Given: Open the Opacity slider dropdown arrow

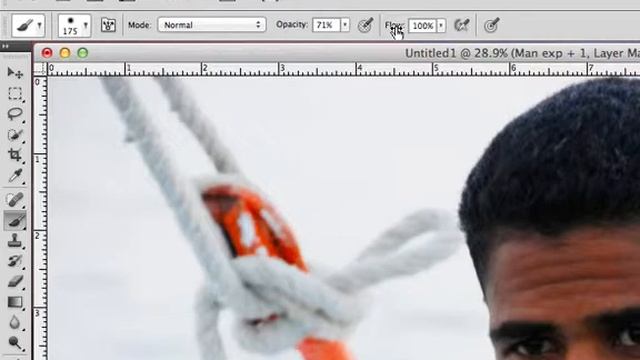Looking at the screenshot, I should click(345, 25).
